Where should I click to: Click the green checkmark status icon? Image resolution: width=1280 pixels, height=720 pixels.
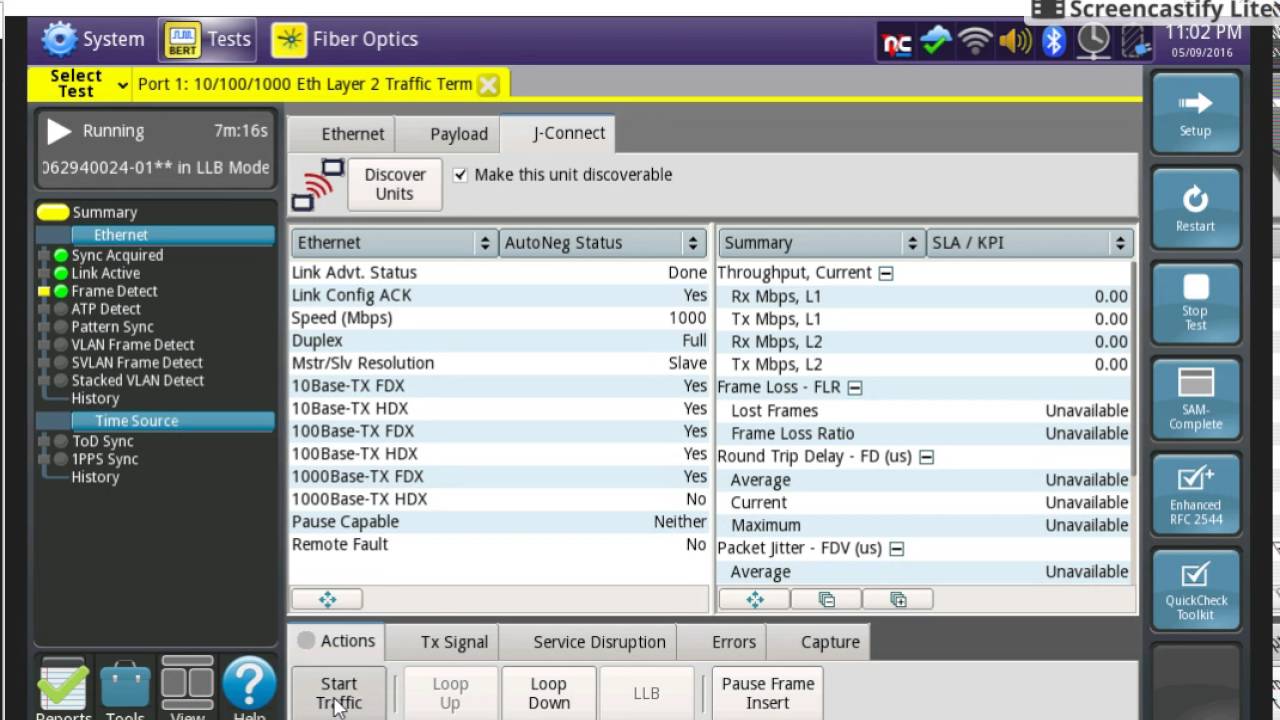coord(936,41)
